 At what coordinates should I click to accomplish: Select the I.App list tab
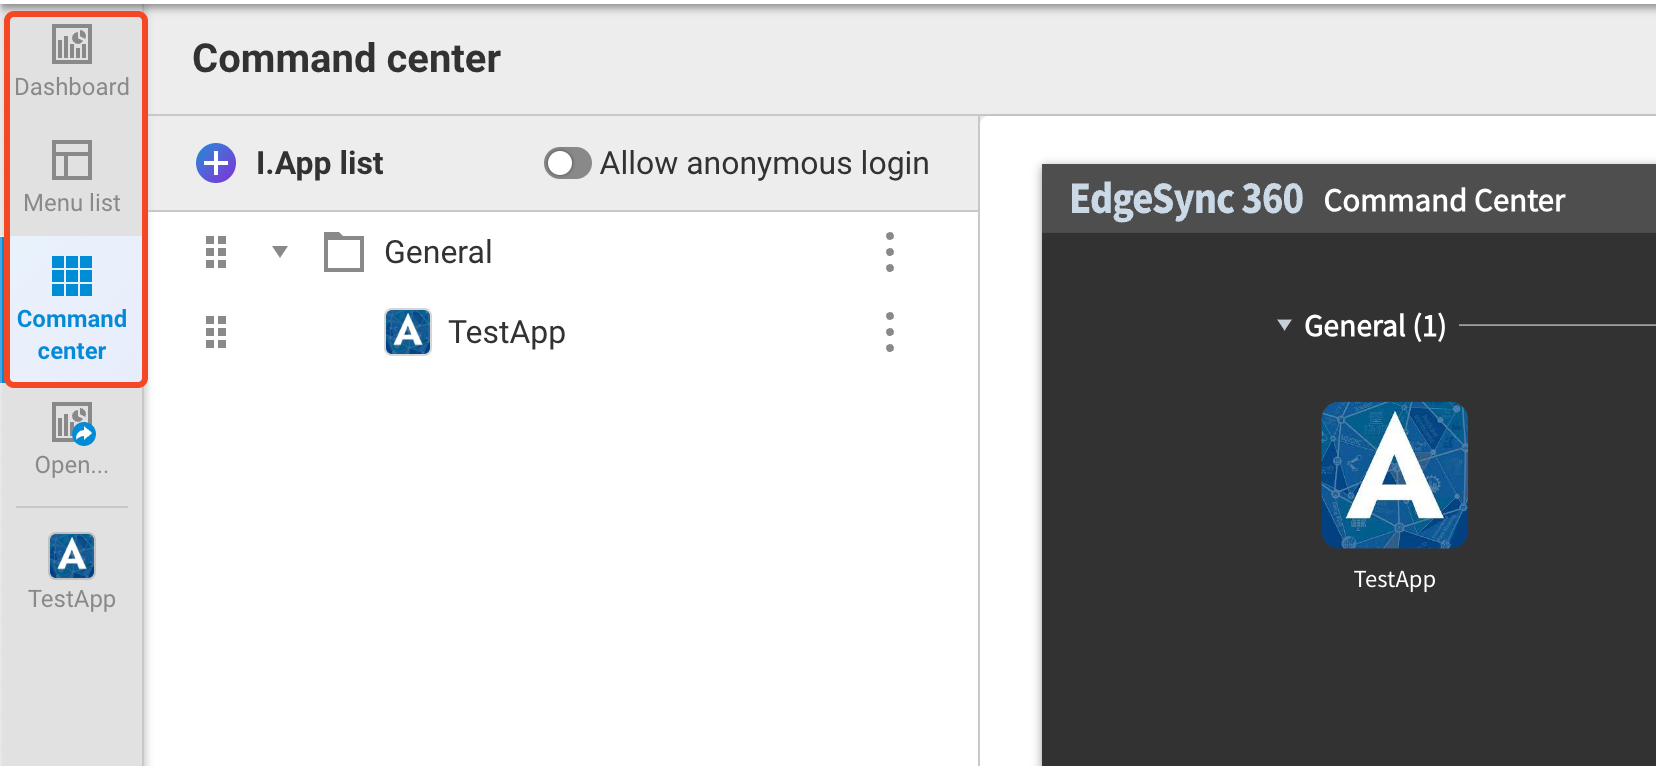[320, 162]
